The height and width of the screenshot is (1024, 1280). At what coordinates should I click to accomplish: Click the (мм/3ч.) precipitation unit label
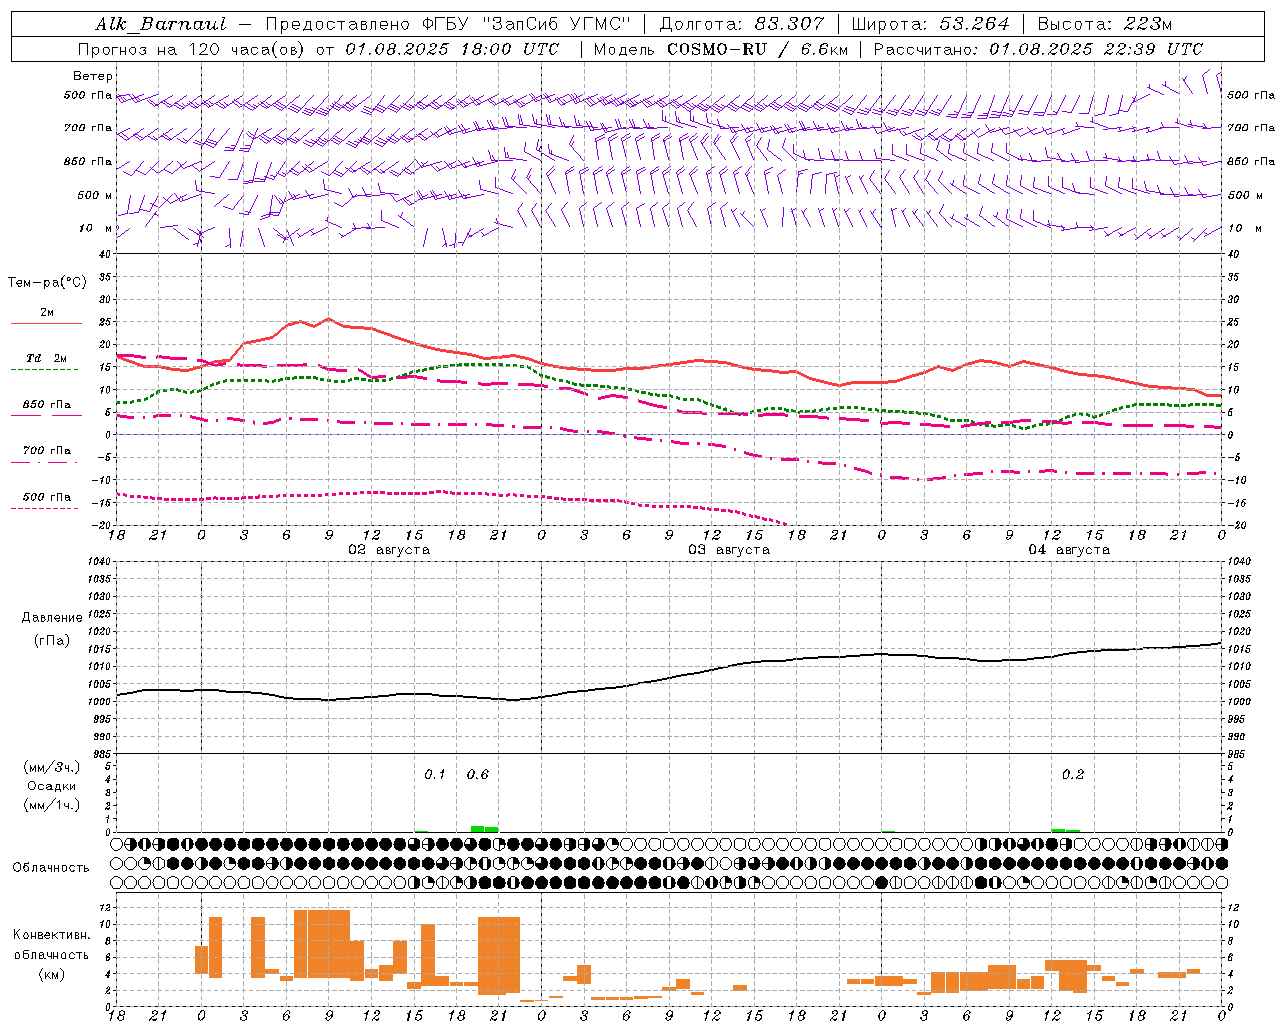point(52,767)
